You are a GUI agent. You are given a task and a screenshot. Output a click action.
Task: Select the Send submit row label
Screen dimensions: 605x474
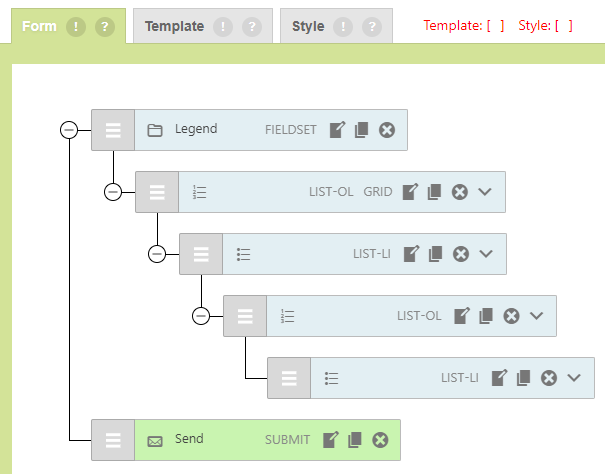click(x=189, y=439)
